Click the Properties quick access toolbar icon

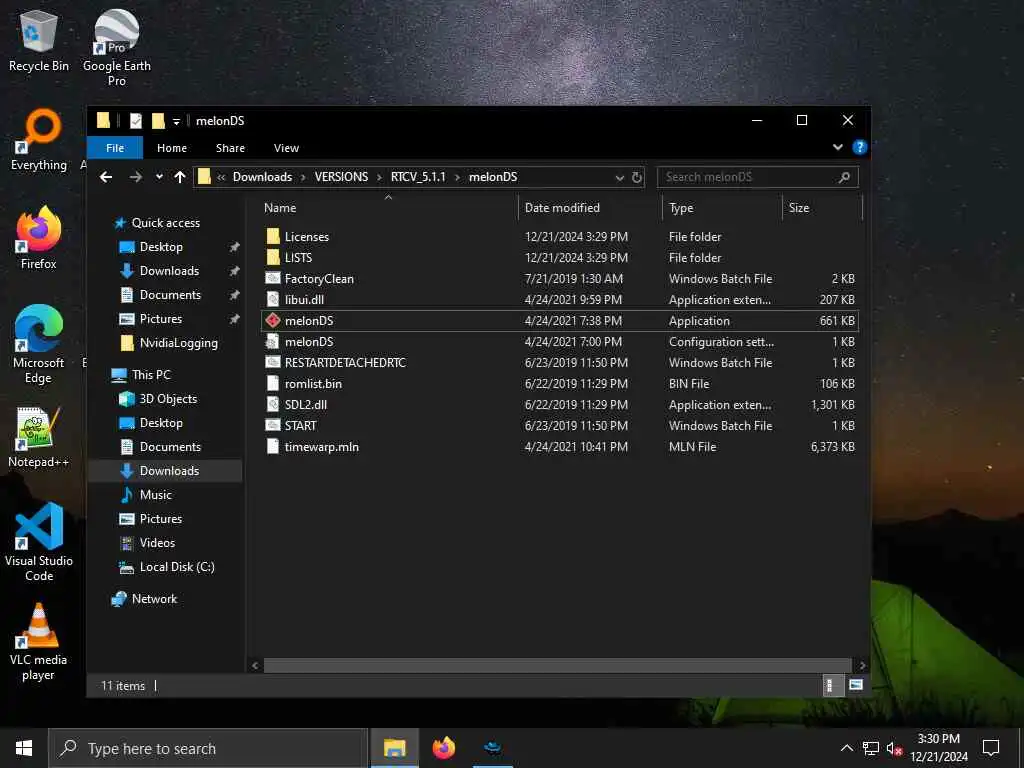[136, 121]
